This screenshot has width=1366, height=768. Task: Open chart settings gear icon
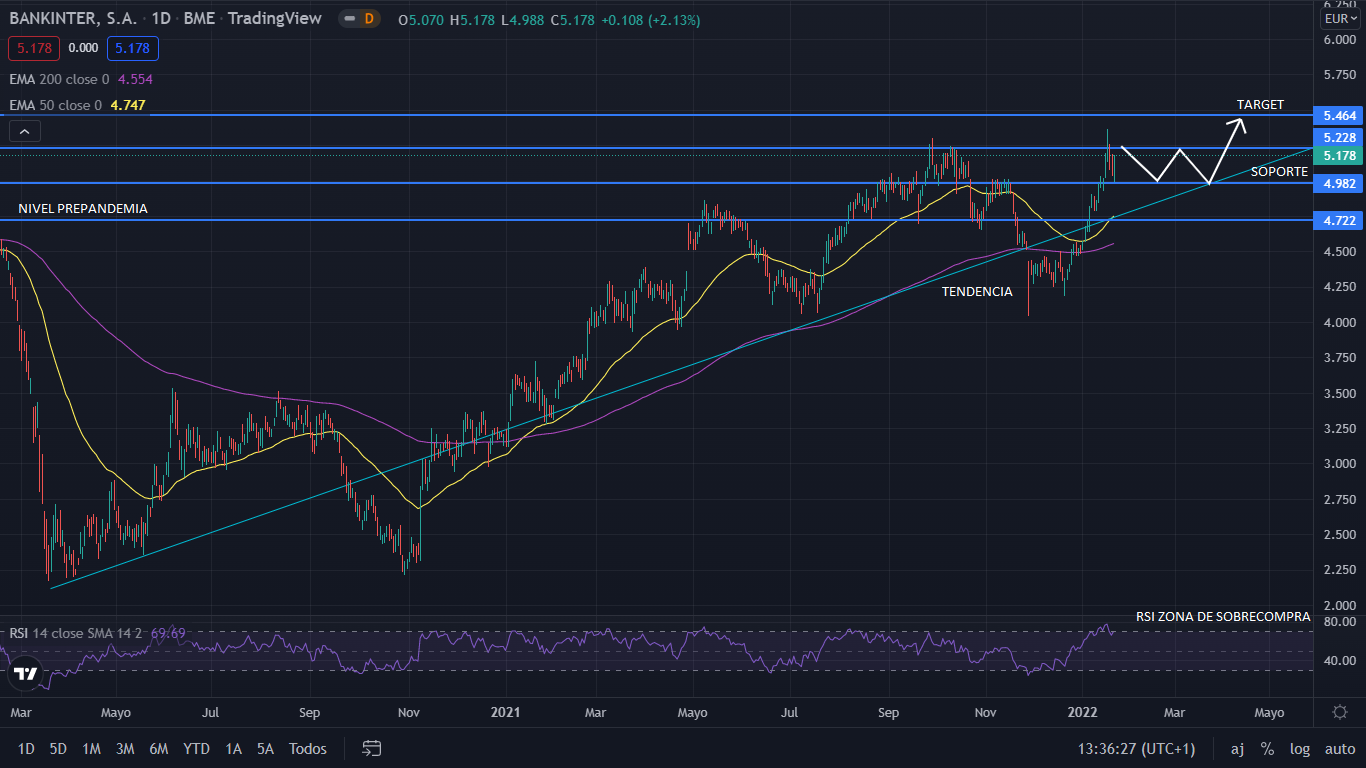(1340, 712)
